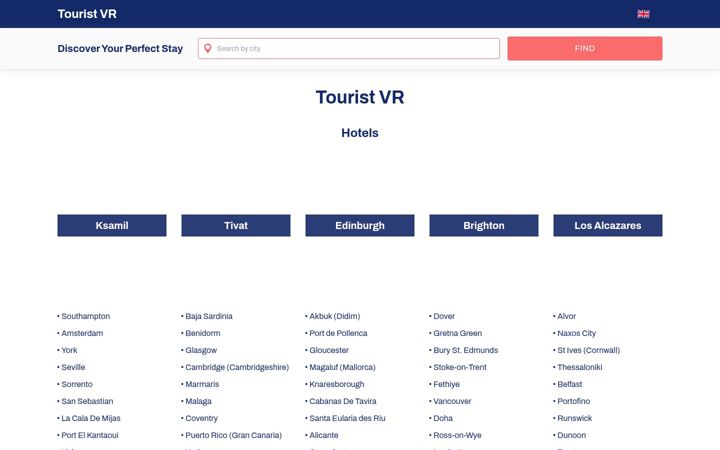Click the UK flag language icon

click(x=643, y=14)
